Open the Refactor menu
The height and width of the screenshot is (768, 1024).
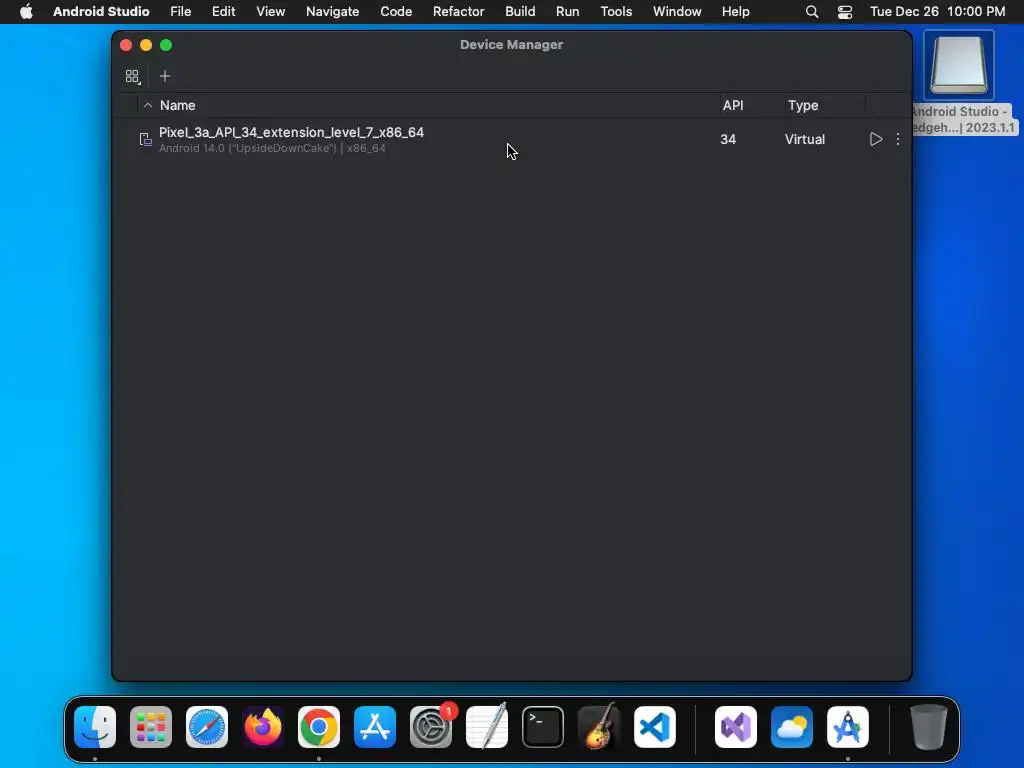(458, 12)
